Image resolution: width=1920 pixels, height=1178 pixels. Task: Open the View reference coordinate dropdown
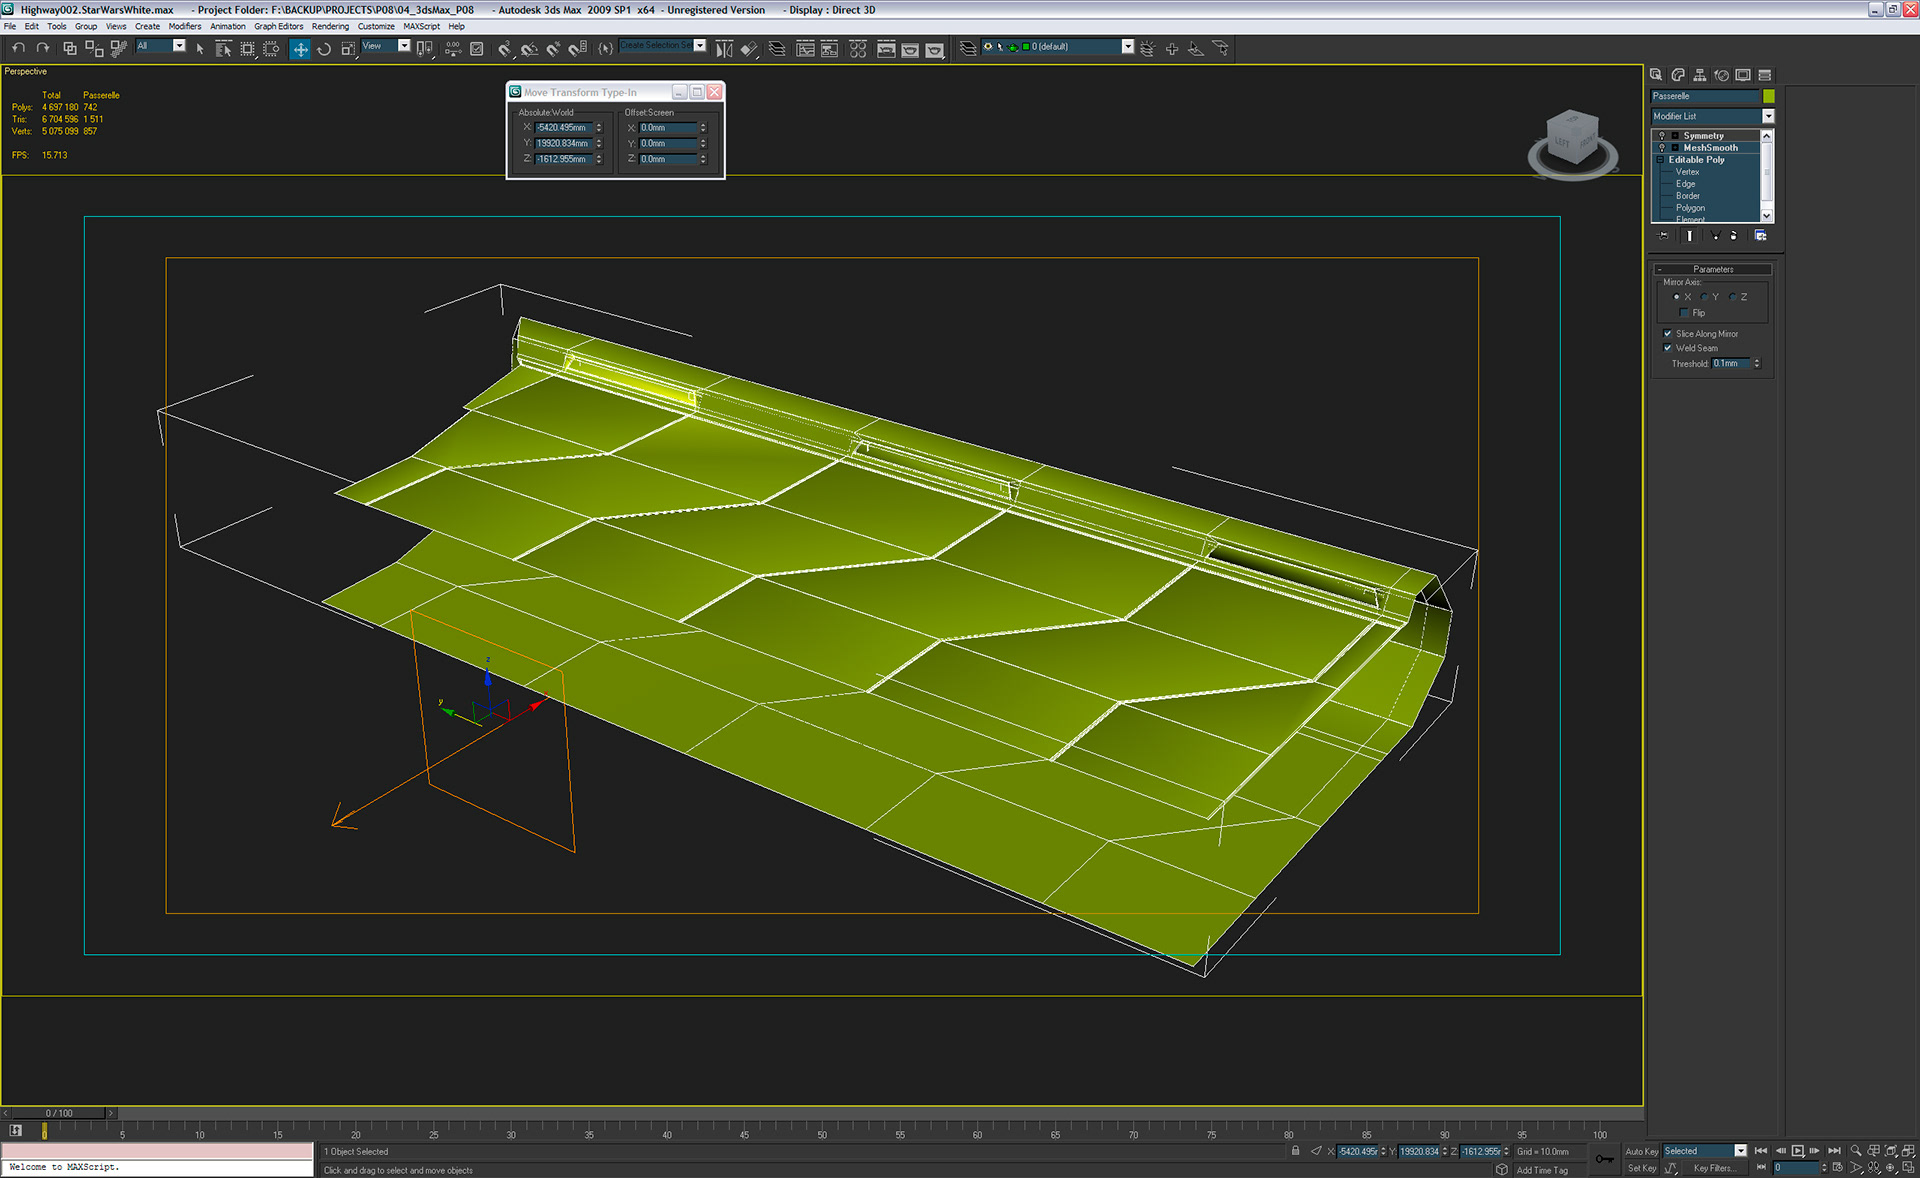pos(404,46)
